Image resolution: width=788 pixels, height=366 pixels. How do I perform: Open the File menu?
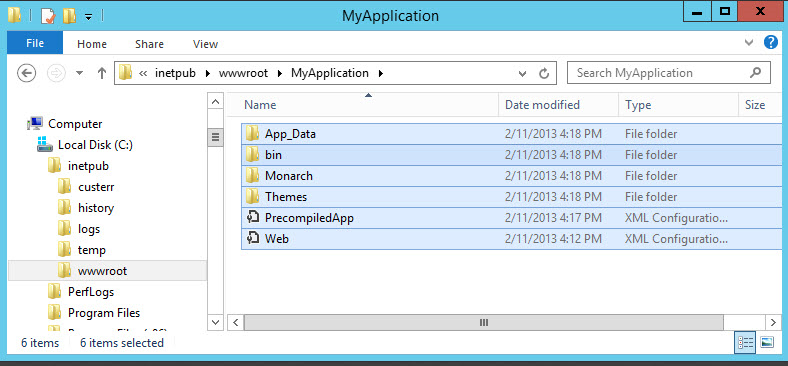35,43
